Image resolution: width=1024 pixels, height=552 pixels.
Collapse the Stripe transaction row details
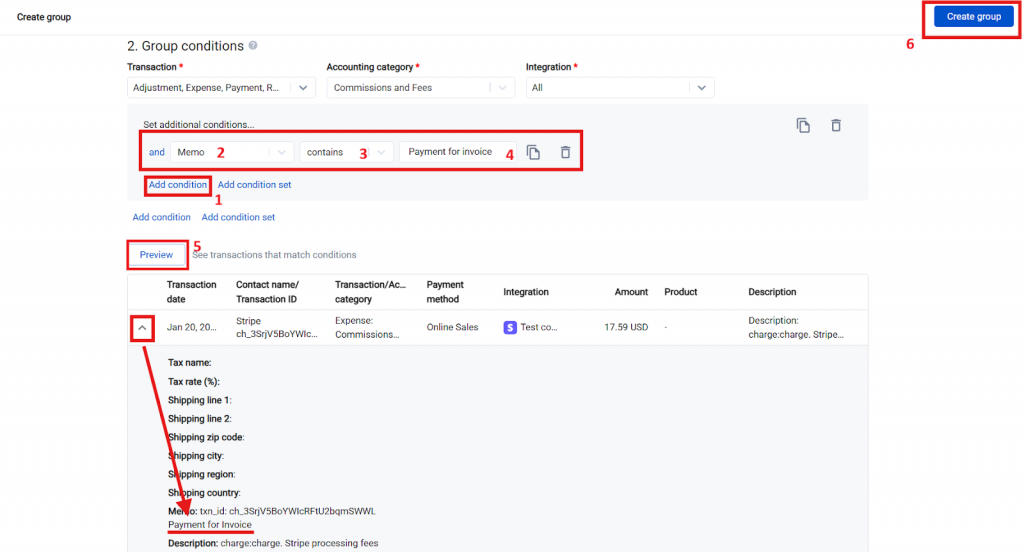pos(142,327)
